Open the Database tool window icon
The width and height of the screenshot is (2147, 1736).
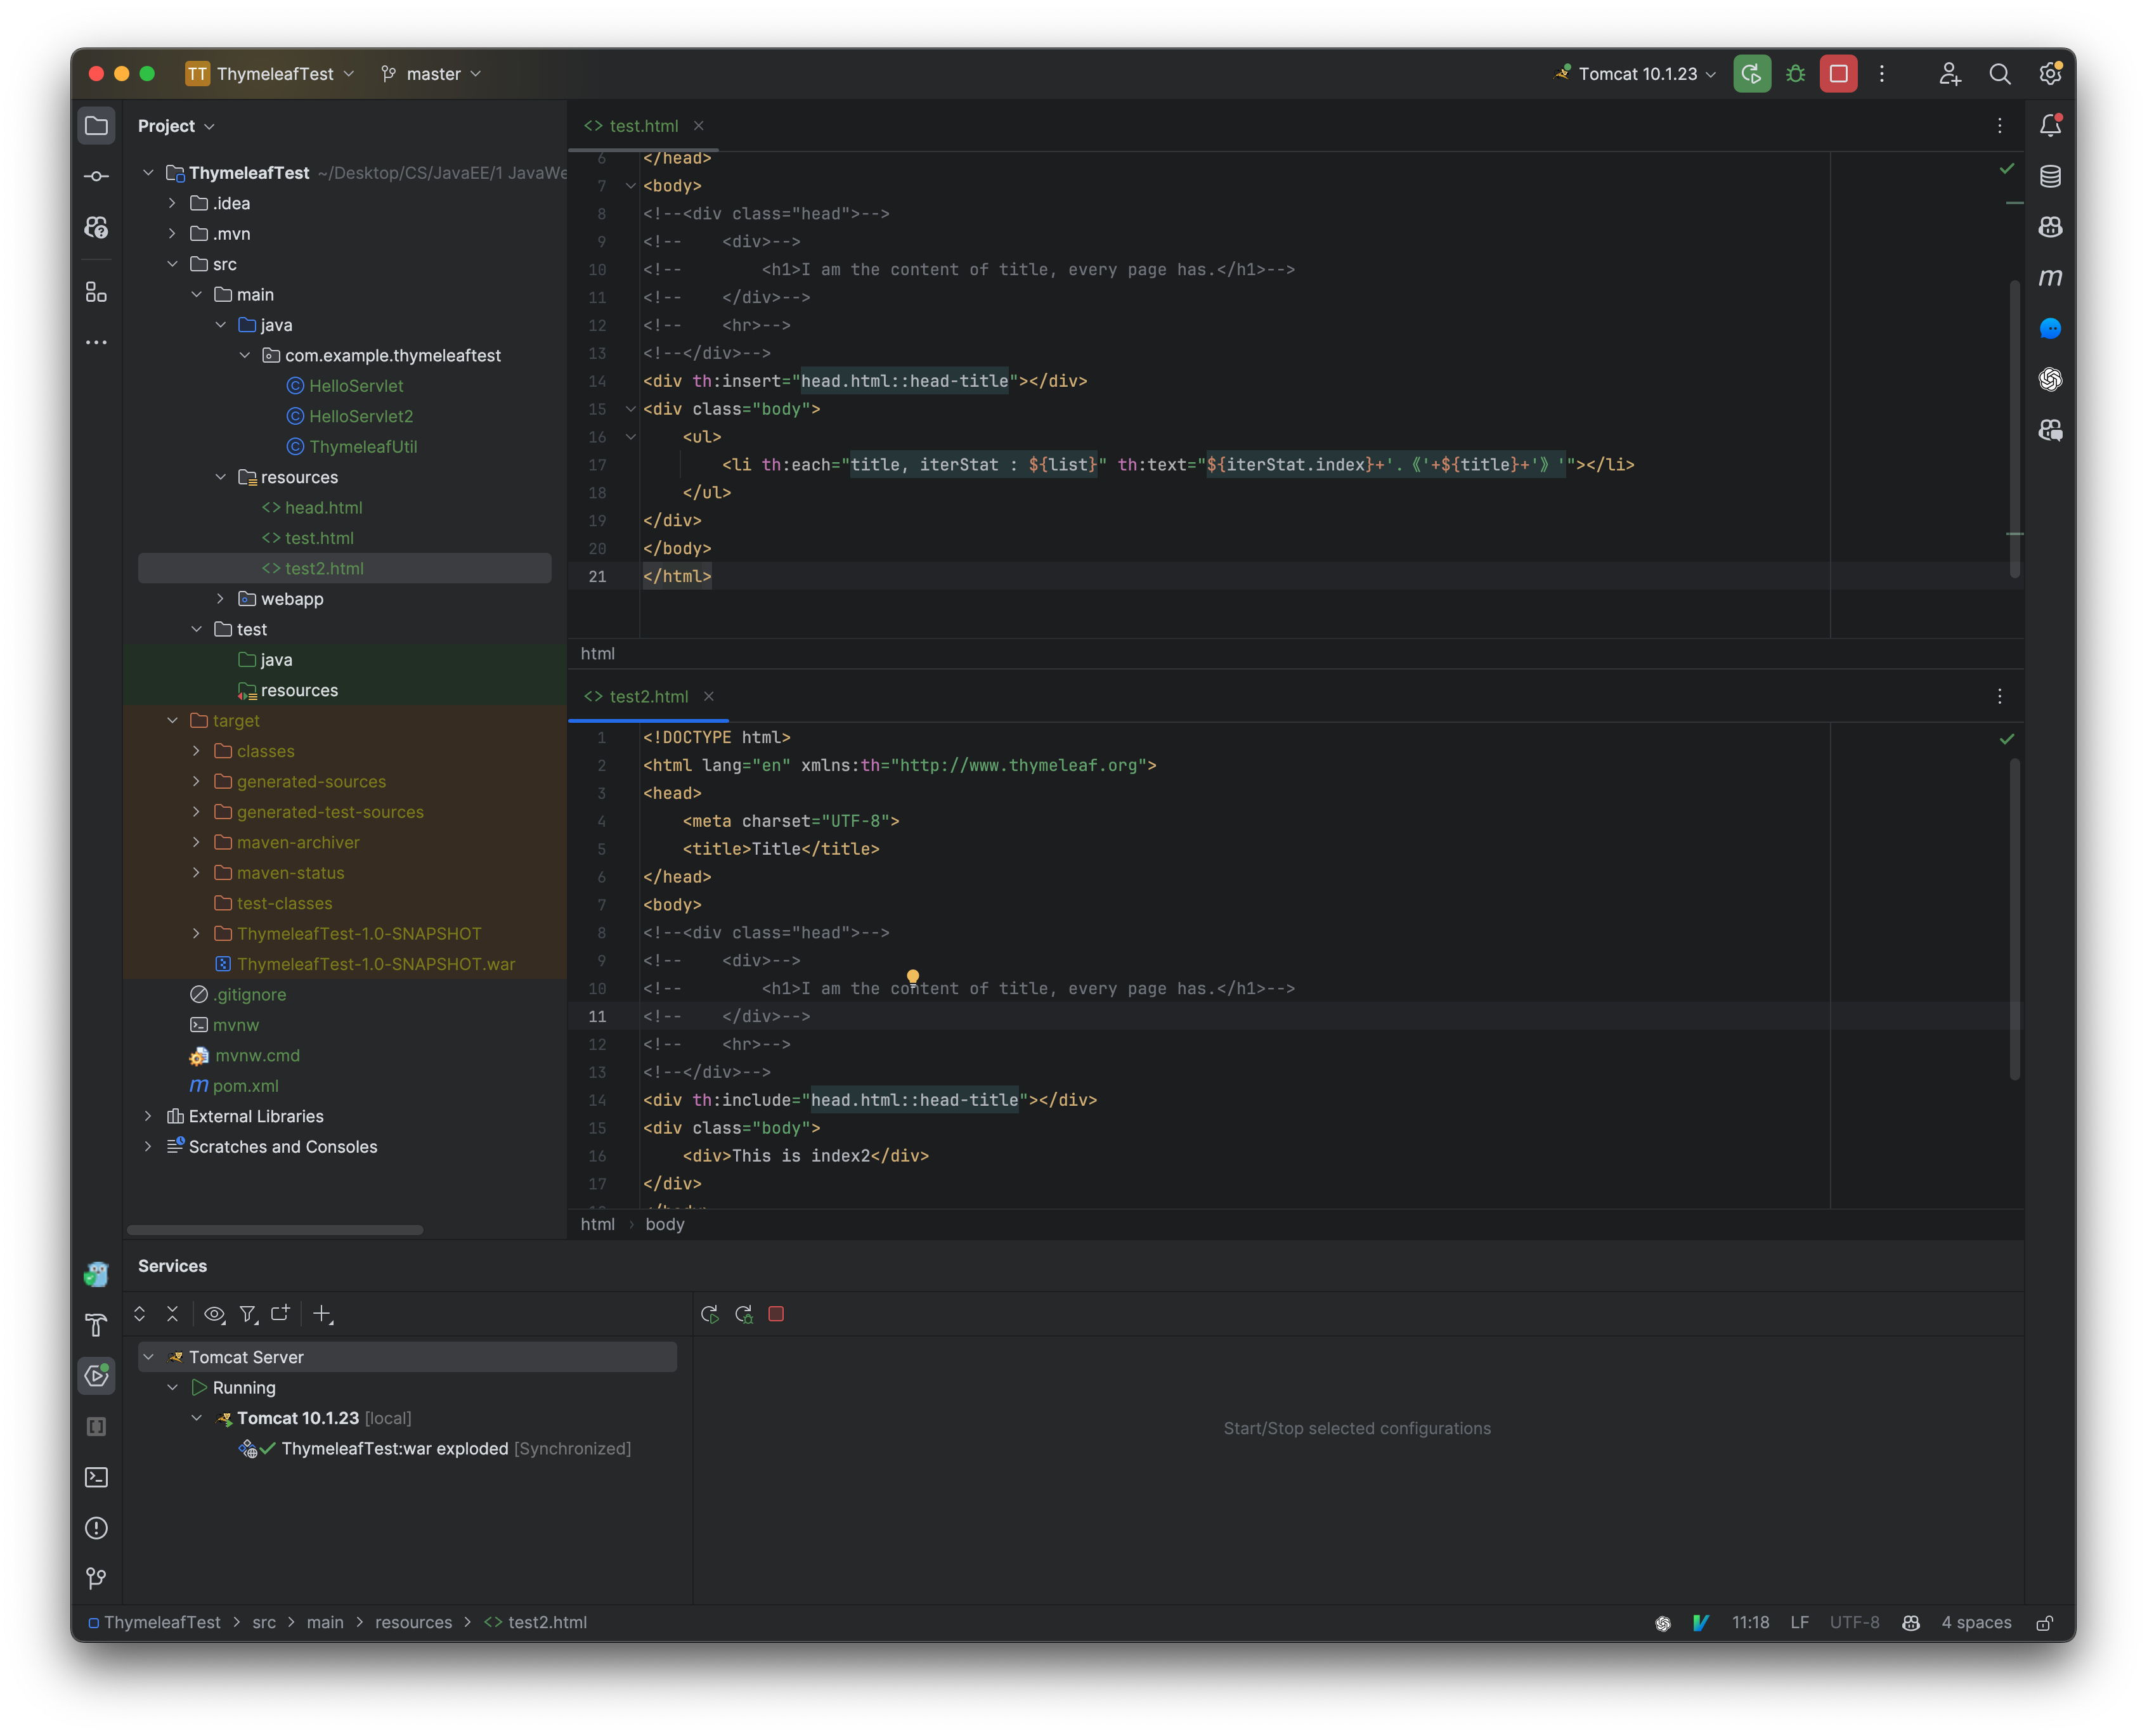2051,176
